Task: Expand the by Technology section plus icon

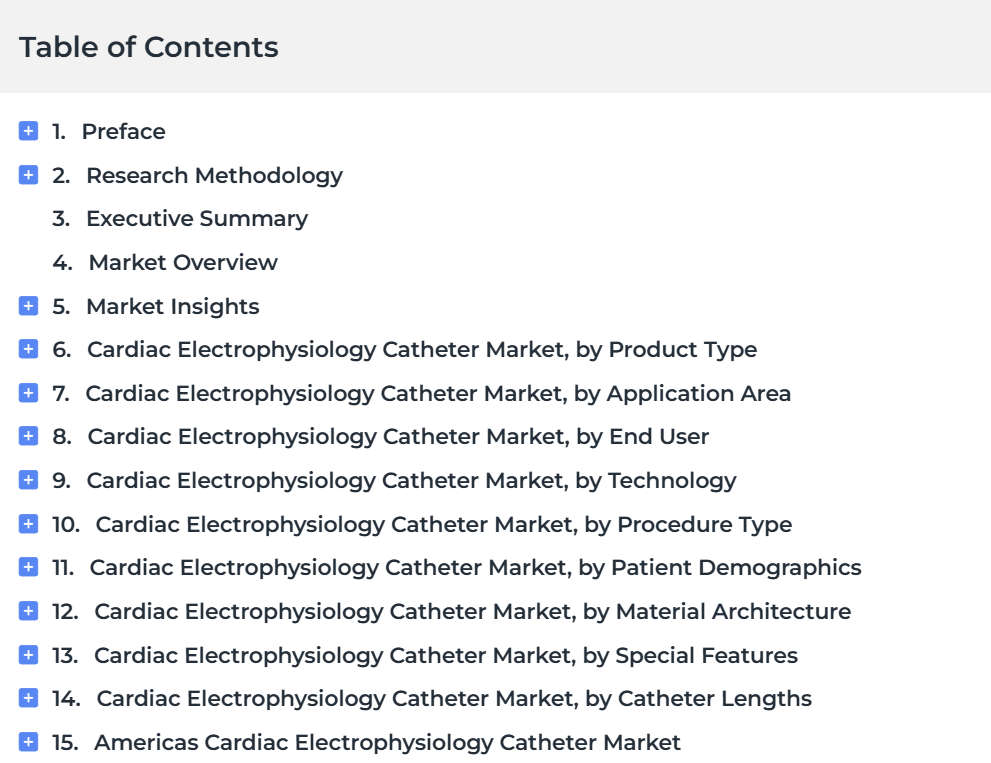Action: 28,480
